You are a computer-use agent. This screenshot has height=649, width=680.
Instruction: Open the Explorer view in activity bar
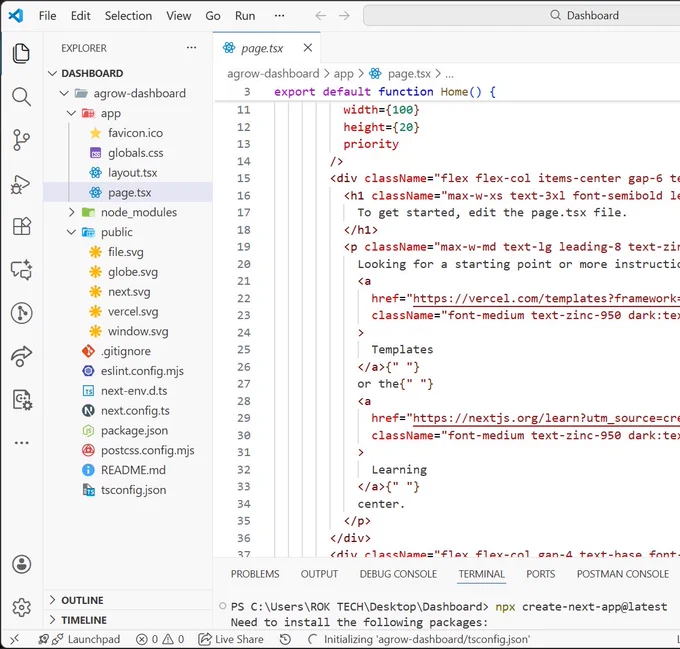coord(21,53)
